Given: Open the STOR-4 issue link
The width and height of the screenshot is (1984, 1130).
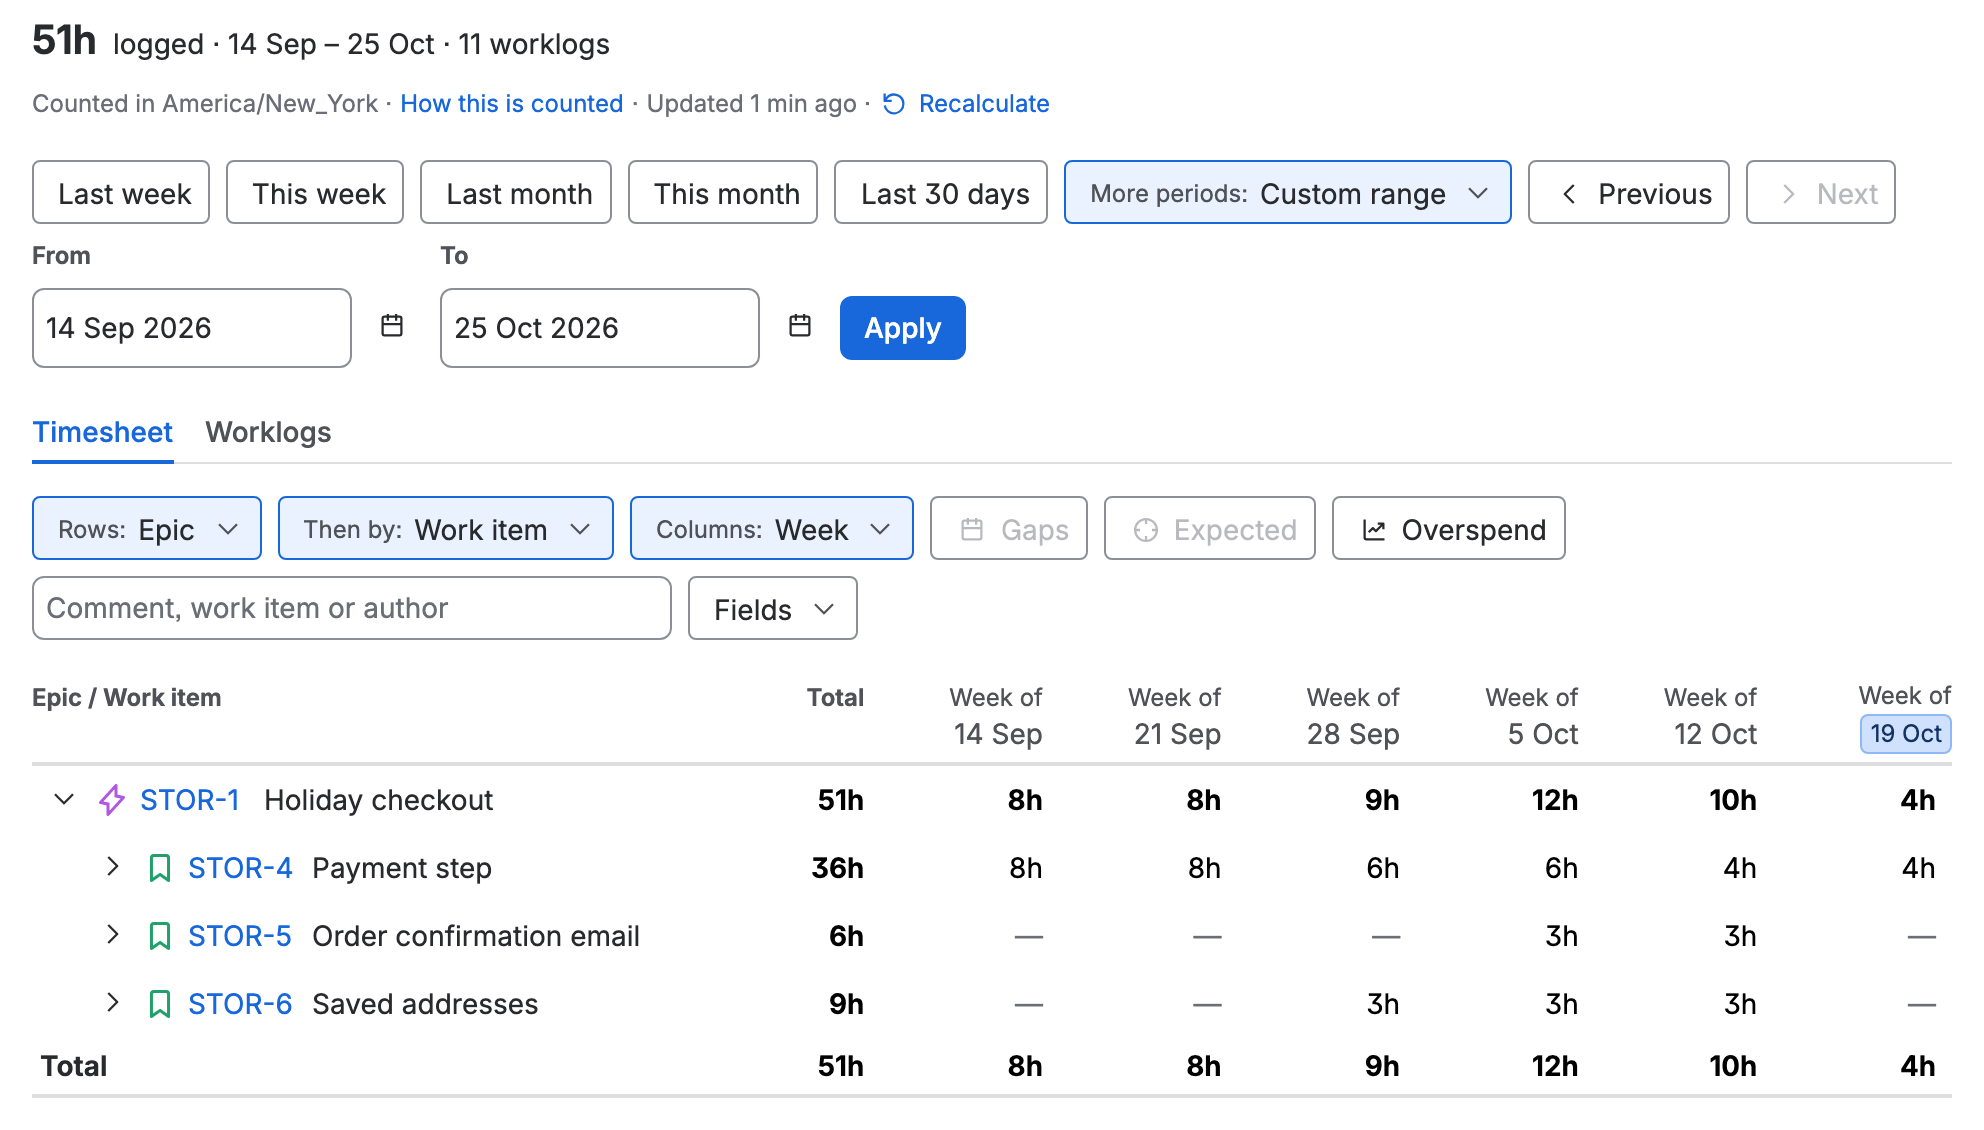Looking at the screenshot, I should (240, 868).
